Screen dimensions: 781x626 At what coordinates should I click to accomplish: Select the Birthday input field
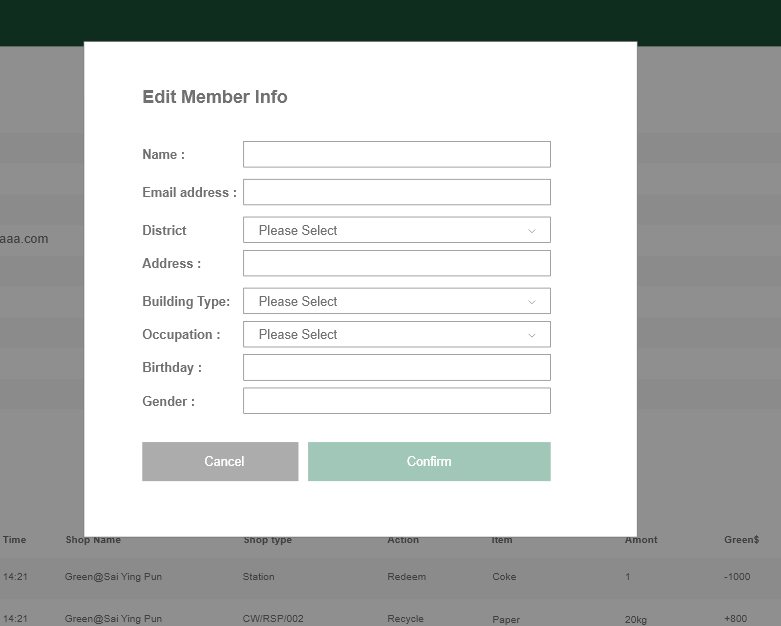396,367
